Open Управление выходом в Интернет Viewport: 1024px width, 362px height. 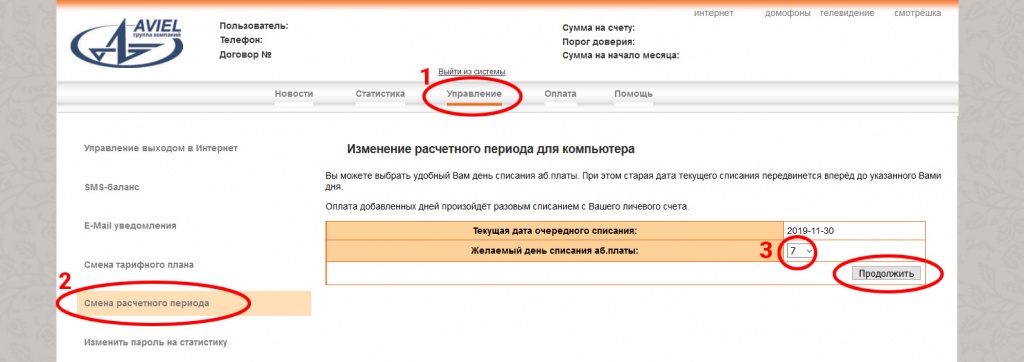(161, 148)
